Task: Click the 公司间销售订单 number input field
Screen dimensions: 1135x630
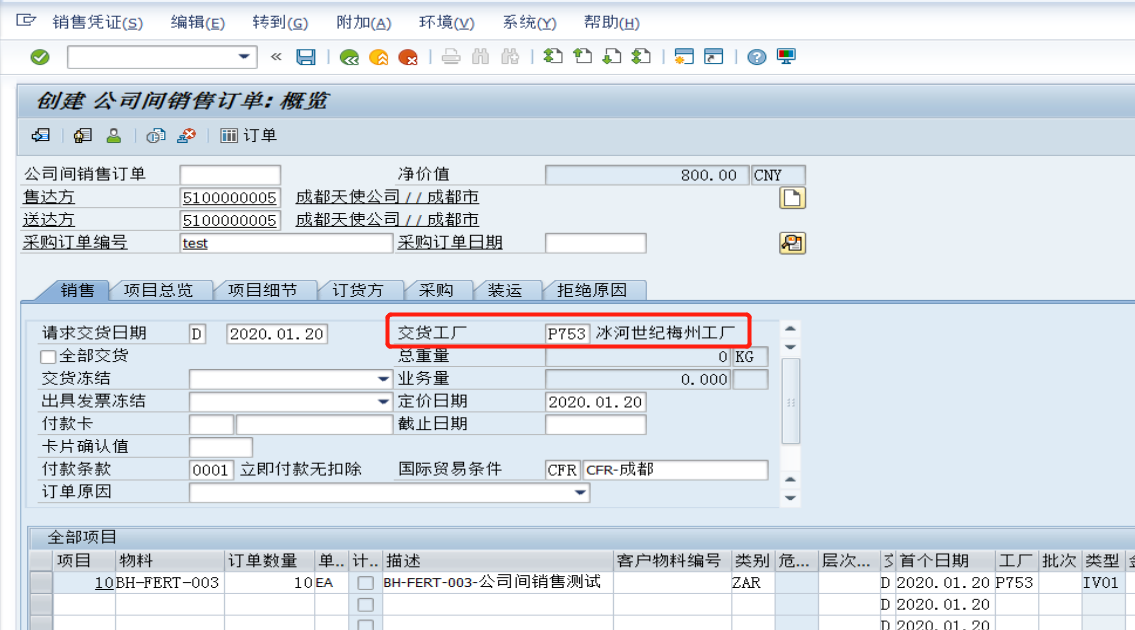Action: coord(230,175)
